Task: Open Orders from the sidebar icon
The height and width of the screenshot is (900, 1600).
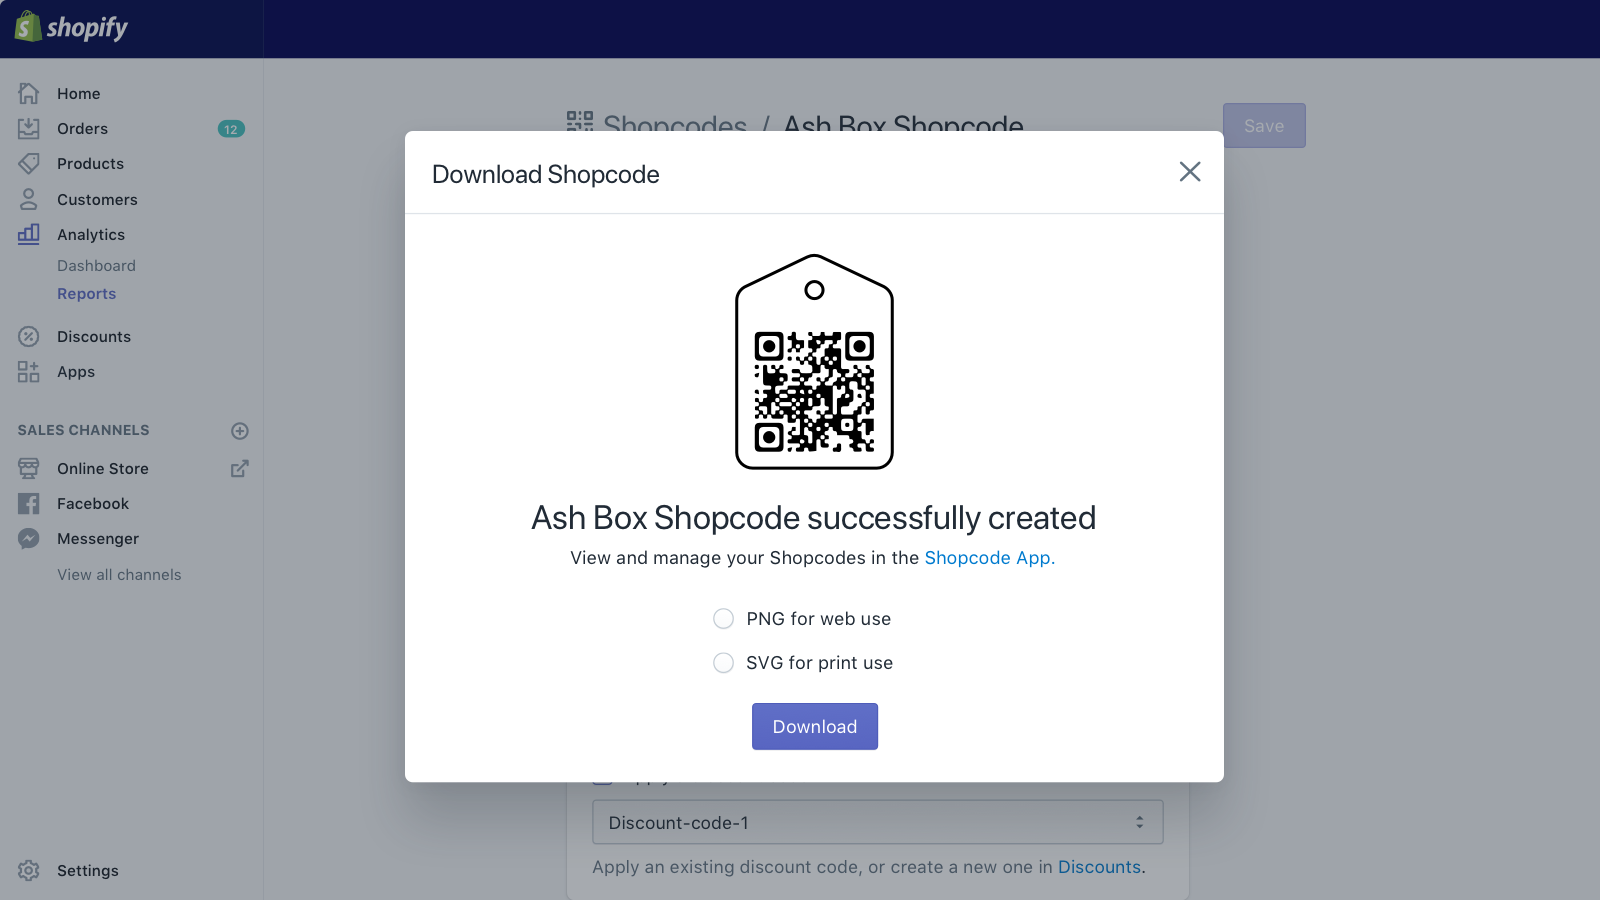Action: click(28, 128)
